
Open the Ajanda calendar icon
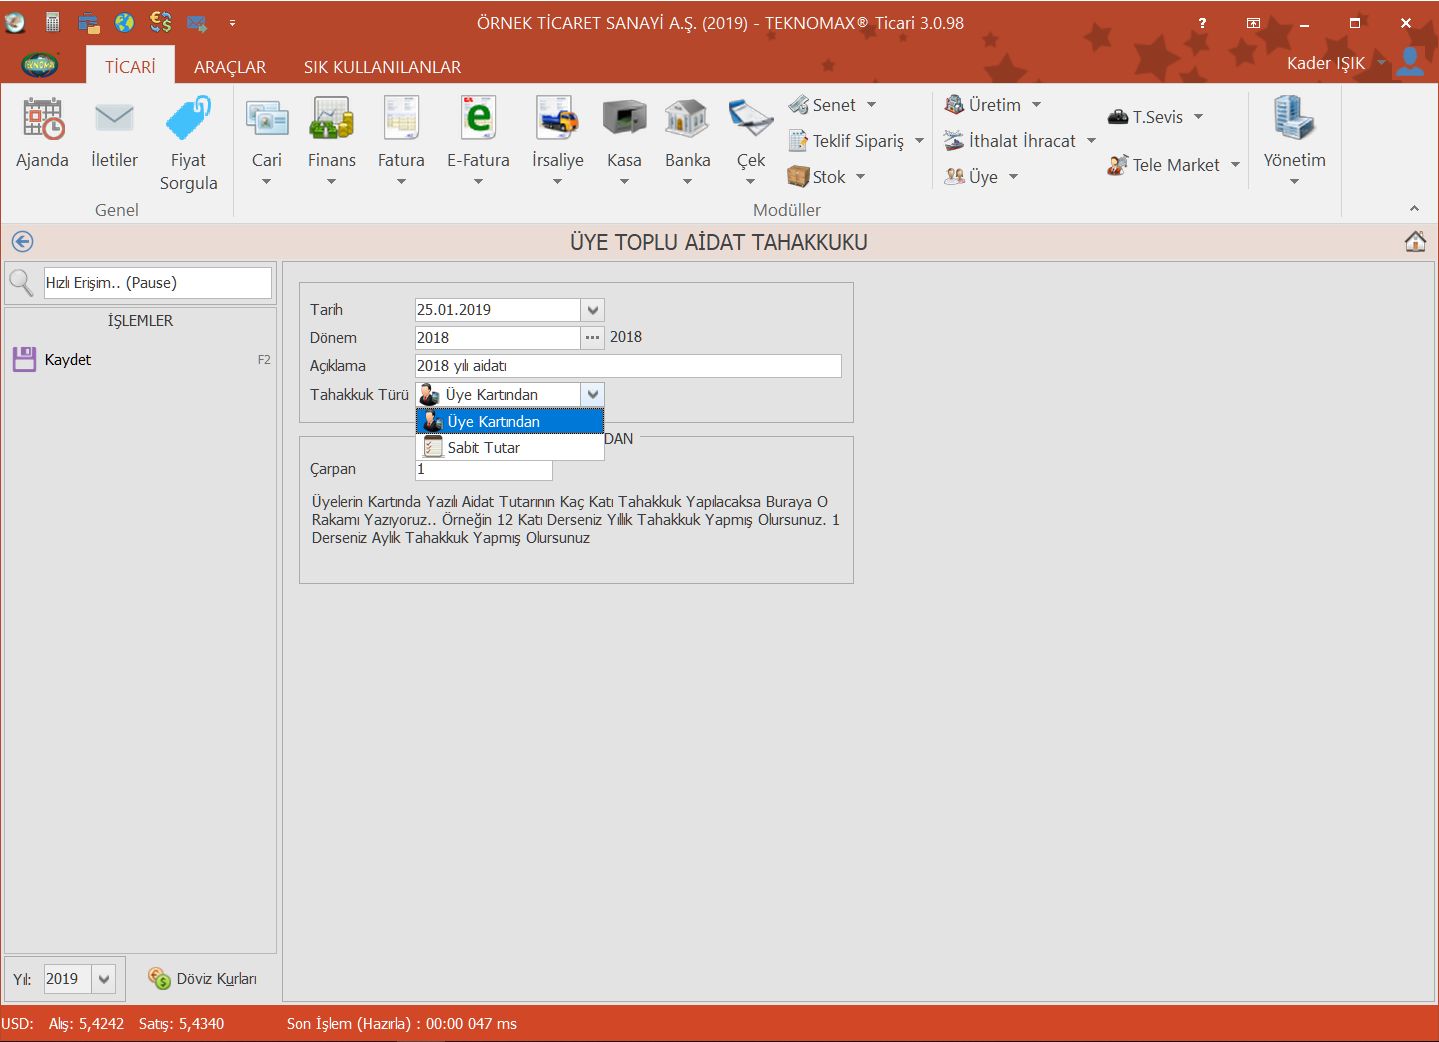43,120
